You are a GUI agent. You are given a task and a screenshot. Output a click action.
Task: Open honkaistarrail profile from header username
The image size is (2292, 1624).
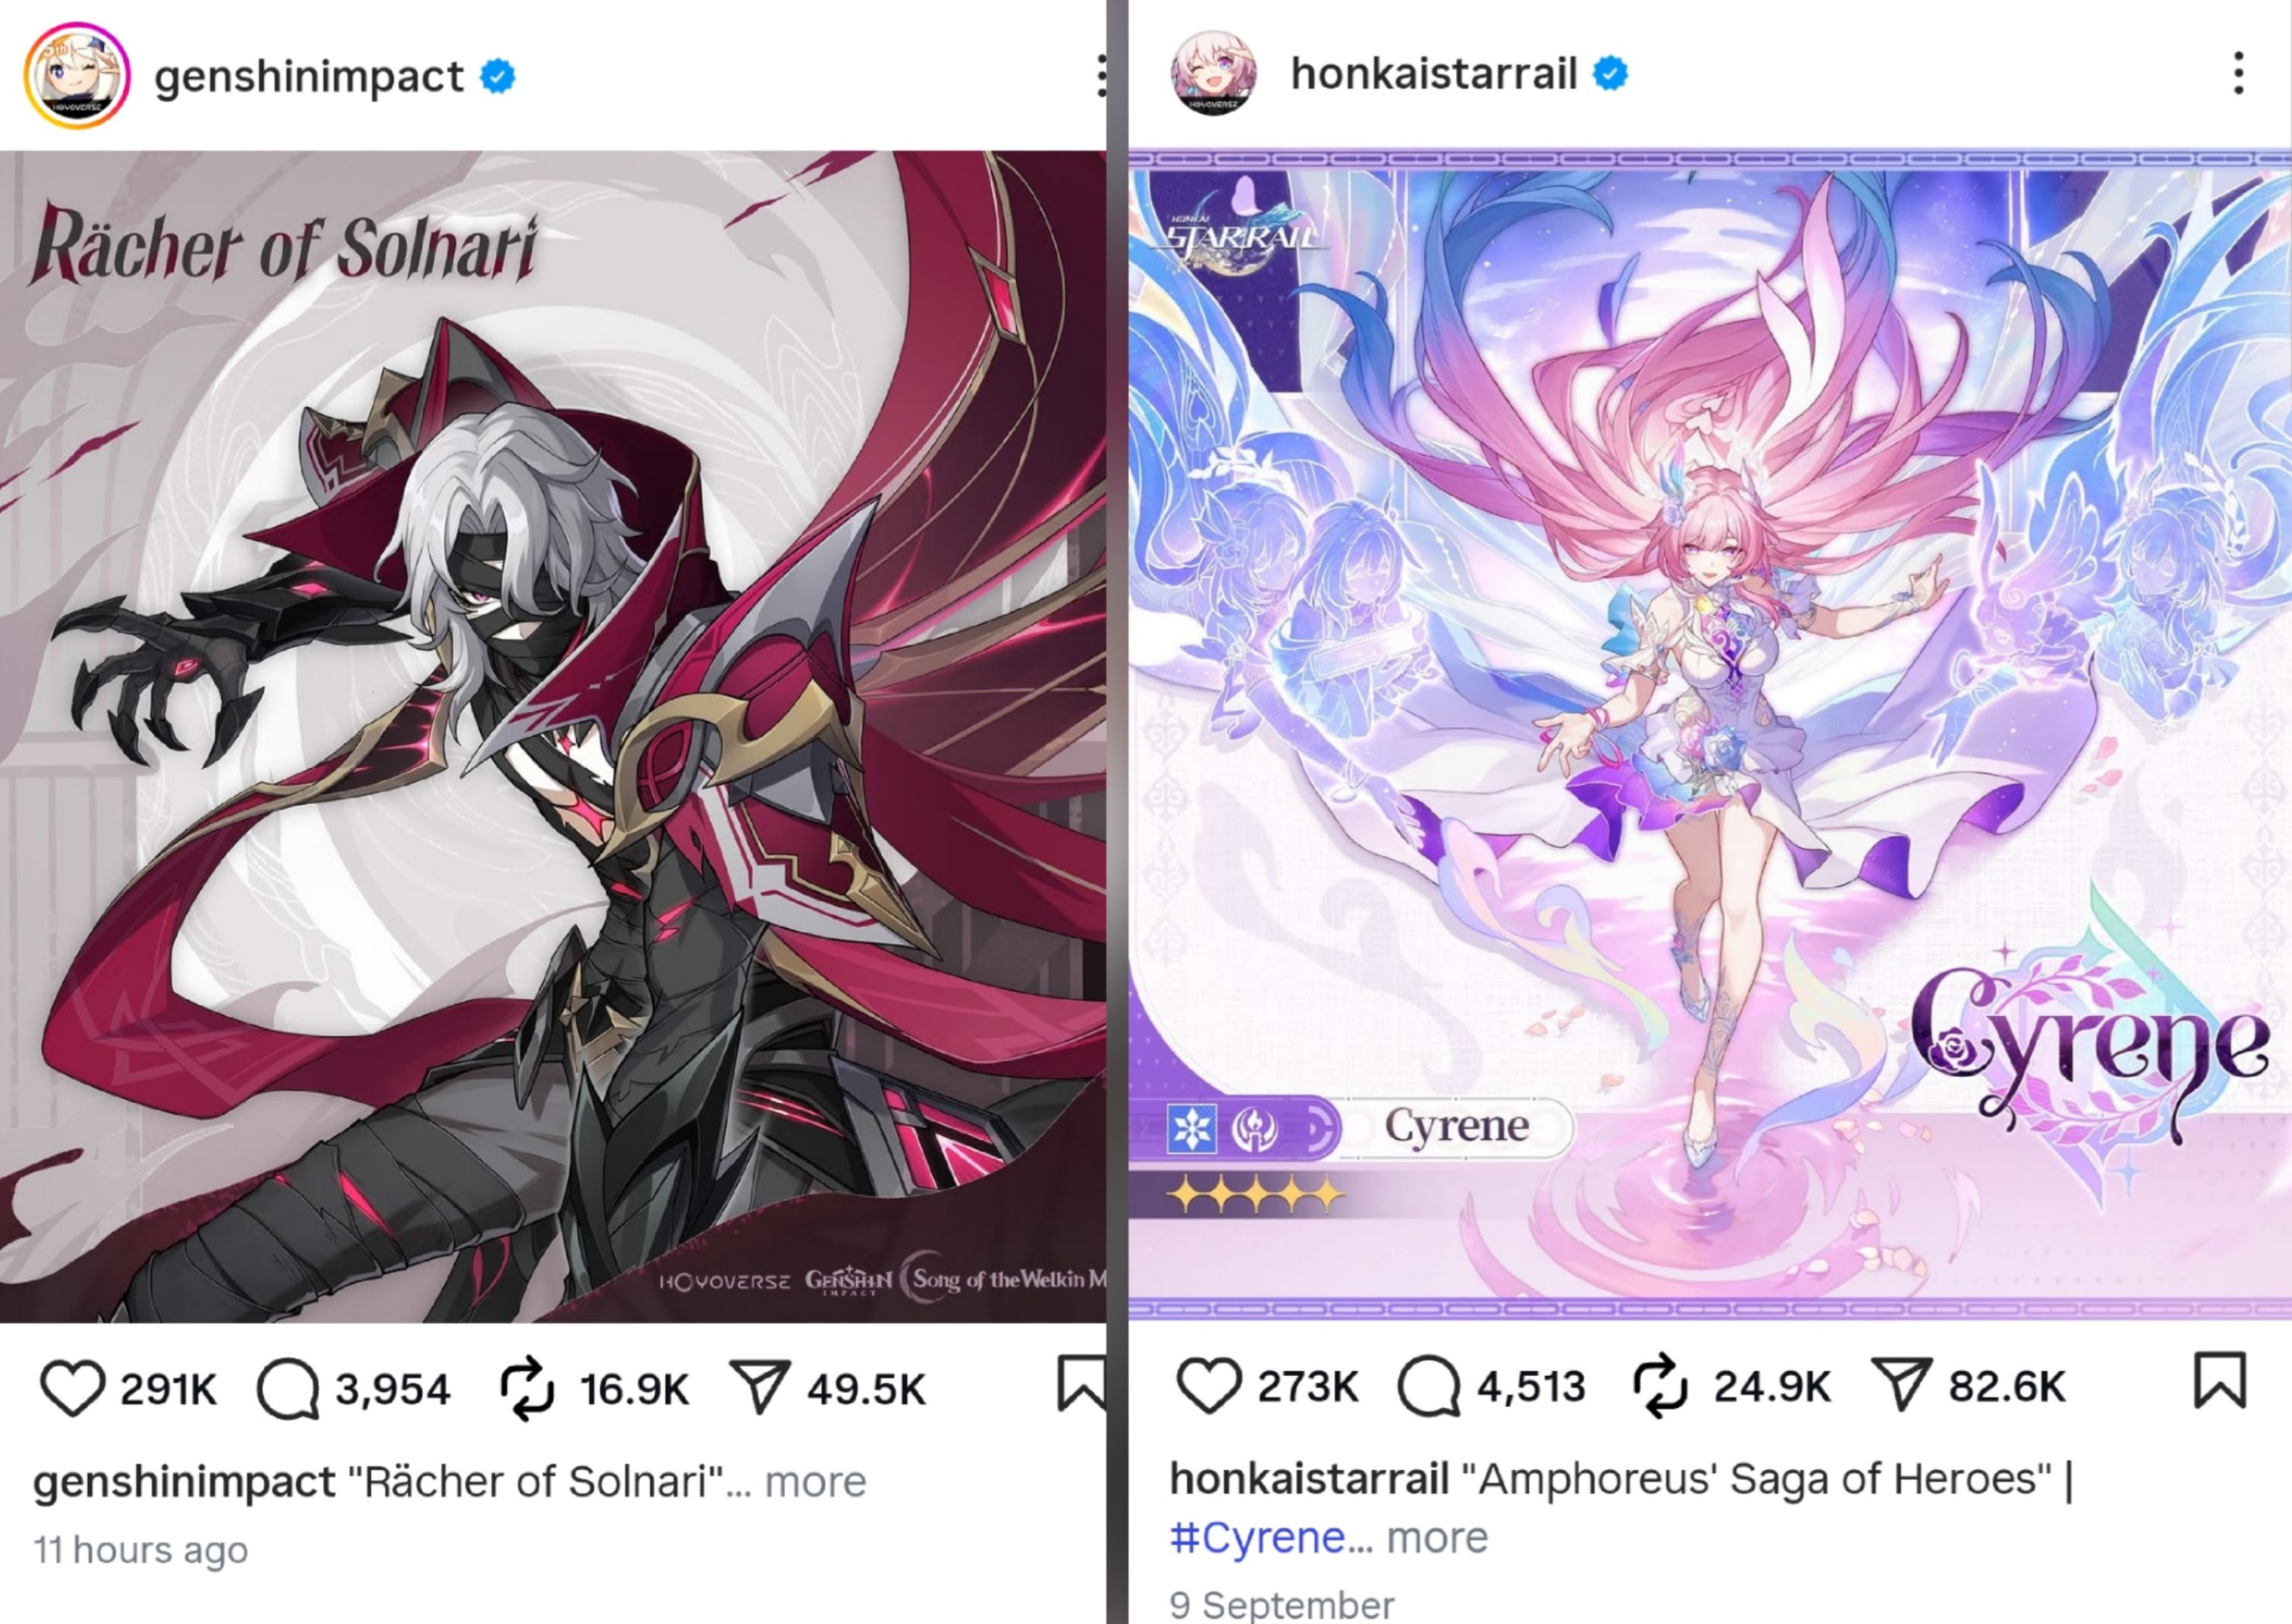pyautogui.click(x=1434, y=74)
